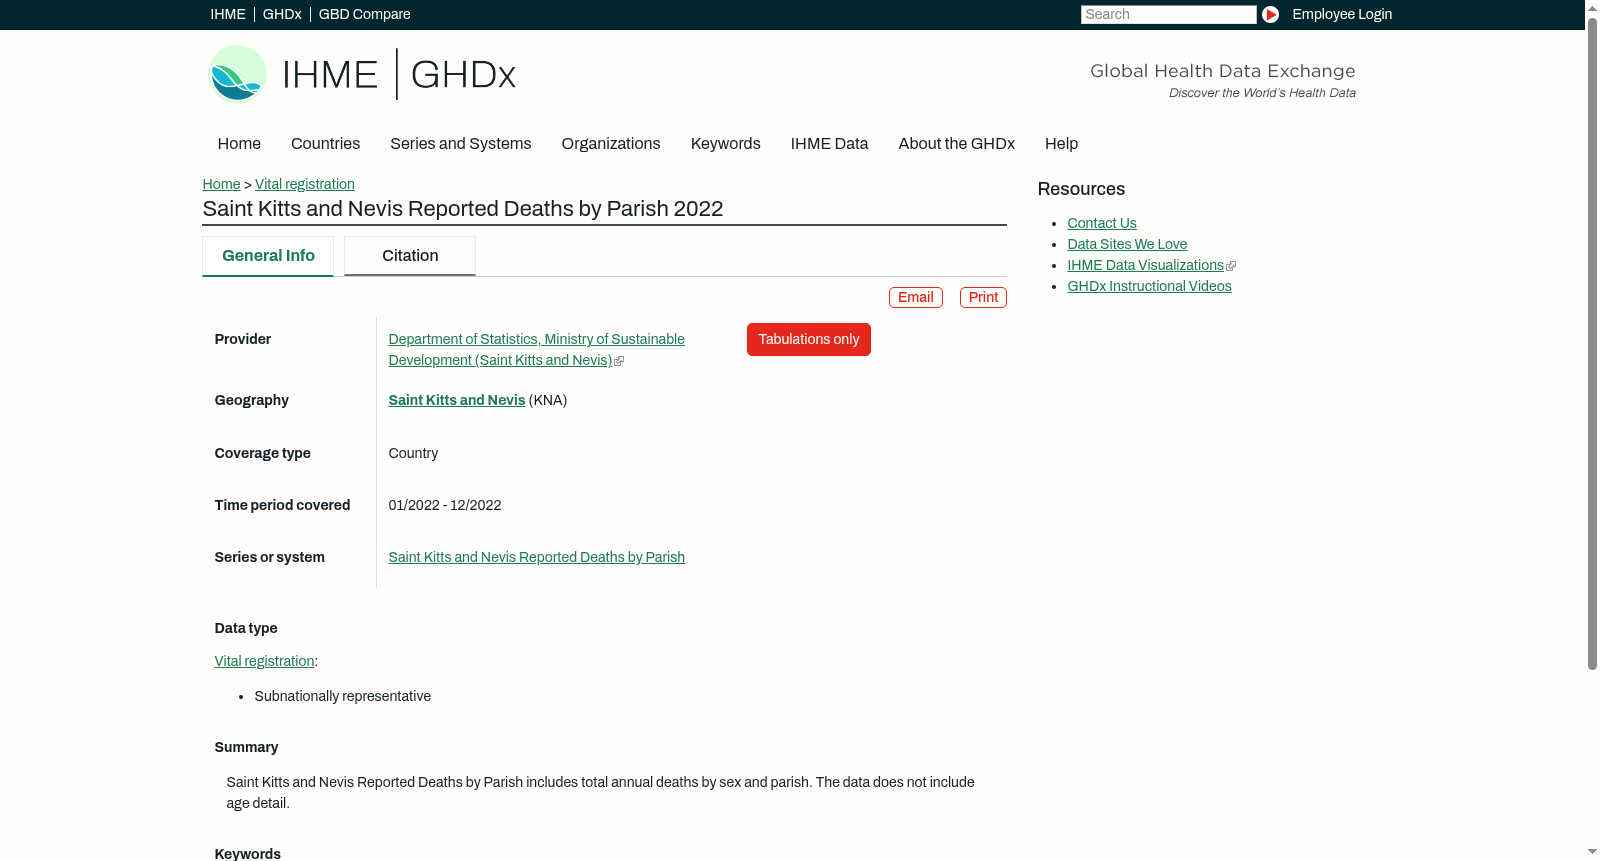The image size is (1600, 861).
Task: Click the IHME globe logo icon
Action: [x=237, y=74]
